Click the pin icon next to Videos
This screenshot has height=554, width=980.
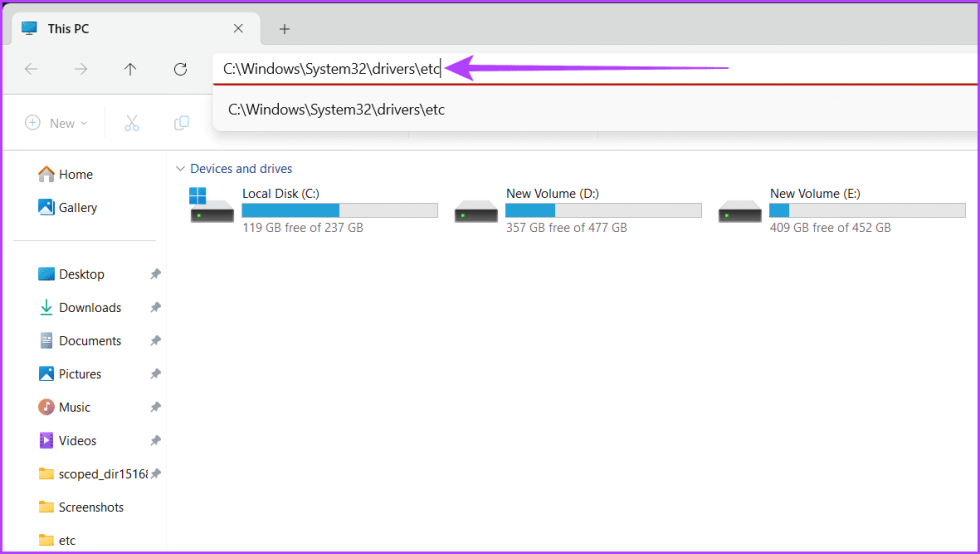point(156,440)
